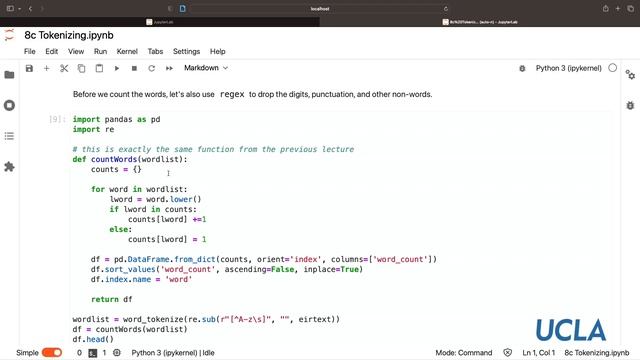Paste cell from clipboard
Screen dimensions: 640x360
click(99, 68)
